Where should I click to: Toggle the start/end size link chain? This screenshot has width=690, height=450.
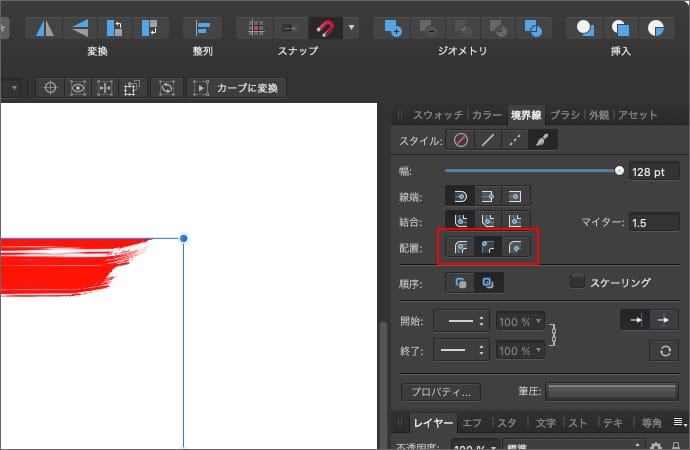pos(553,335)
